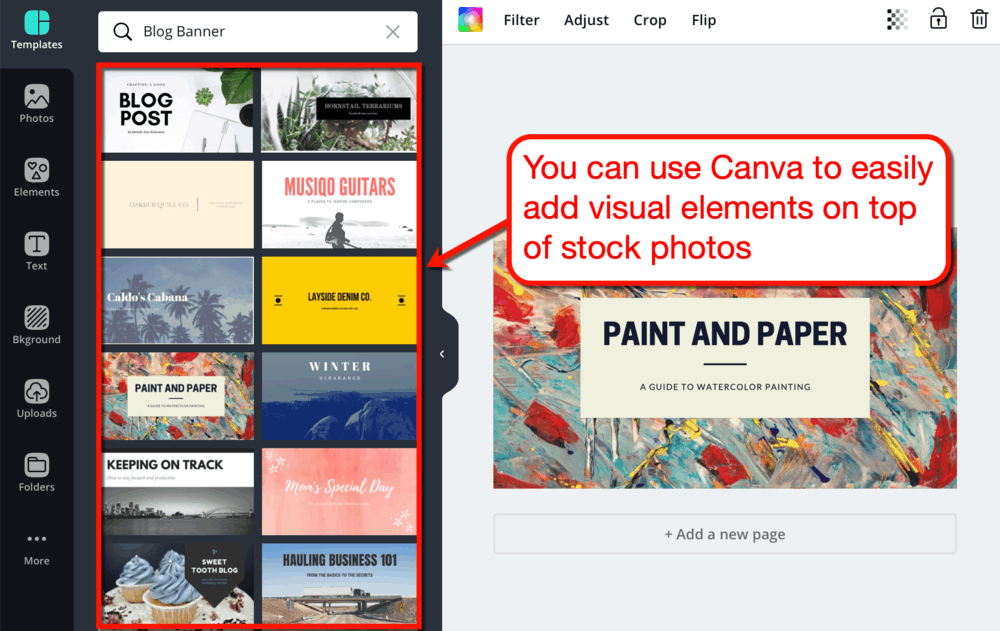Collapse the templates side panel
1000x631 pixels.
(x=441, y=353)
